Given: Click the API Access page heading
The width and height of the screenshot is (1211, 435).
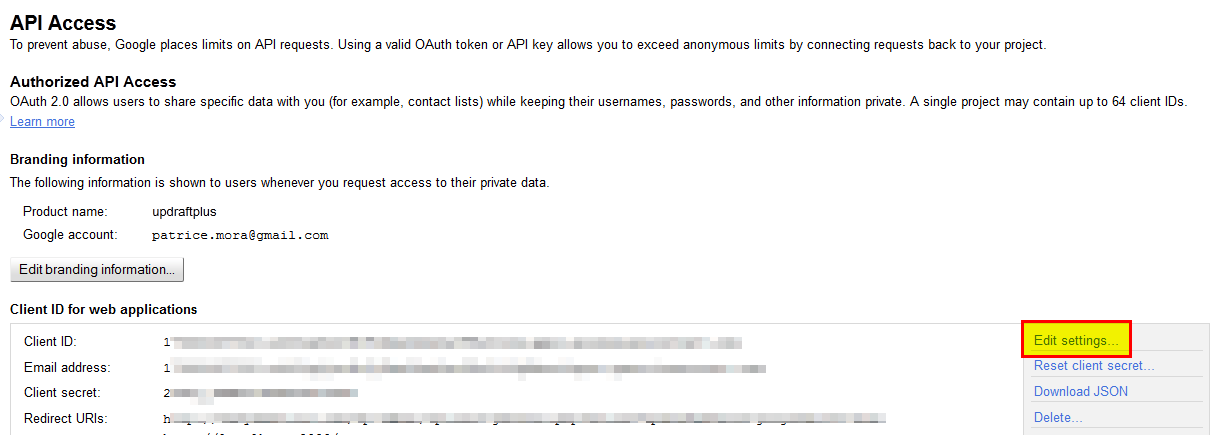Looking at the screenshot, I should click(63, 22).
